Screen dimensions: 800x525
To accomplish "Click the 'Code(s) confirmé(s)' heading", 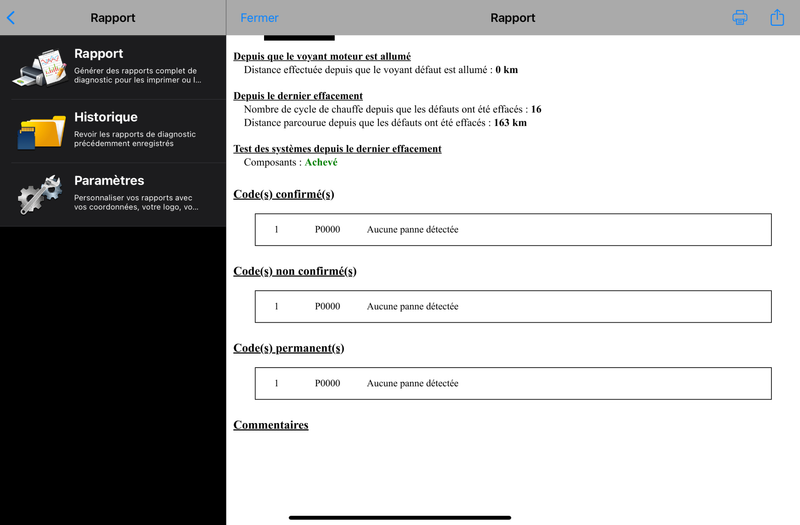I will 284,194.
